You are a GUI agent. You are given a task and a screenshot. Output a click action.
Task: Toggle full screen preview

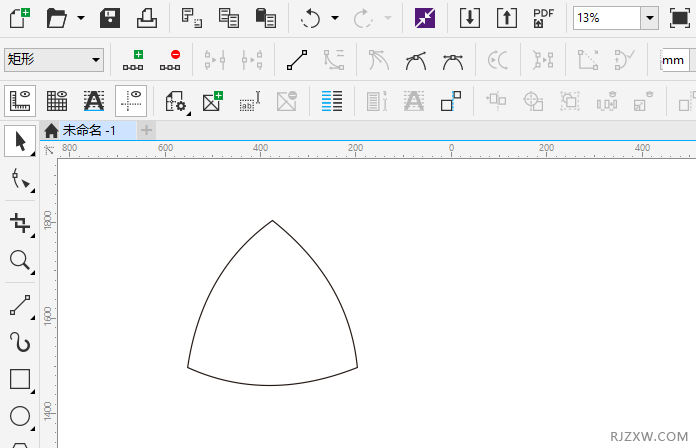(x=680, y=18)
